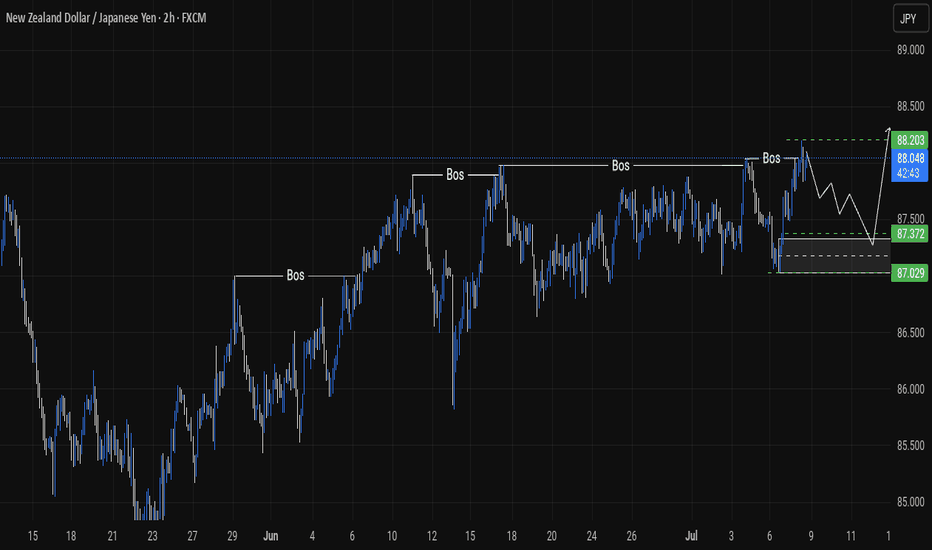
Task: Click the 88.500 price axis label
Action: (911, 106)
